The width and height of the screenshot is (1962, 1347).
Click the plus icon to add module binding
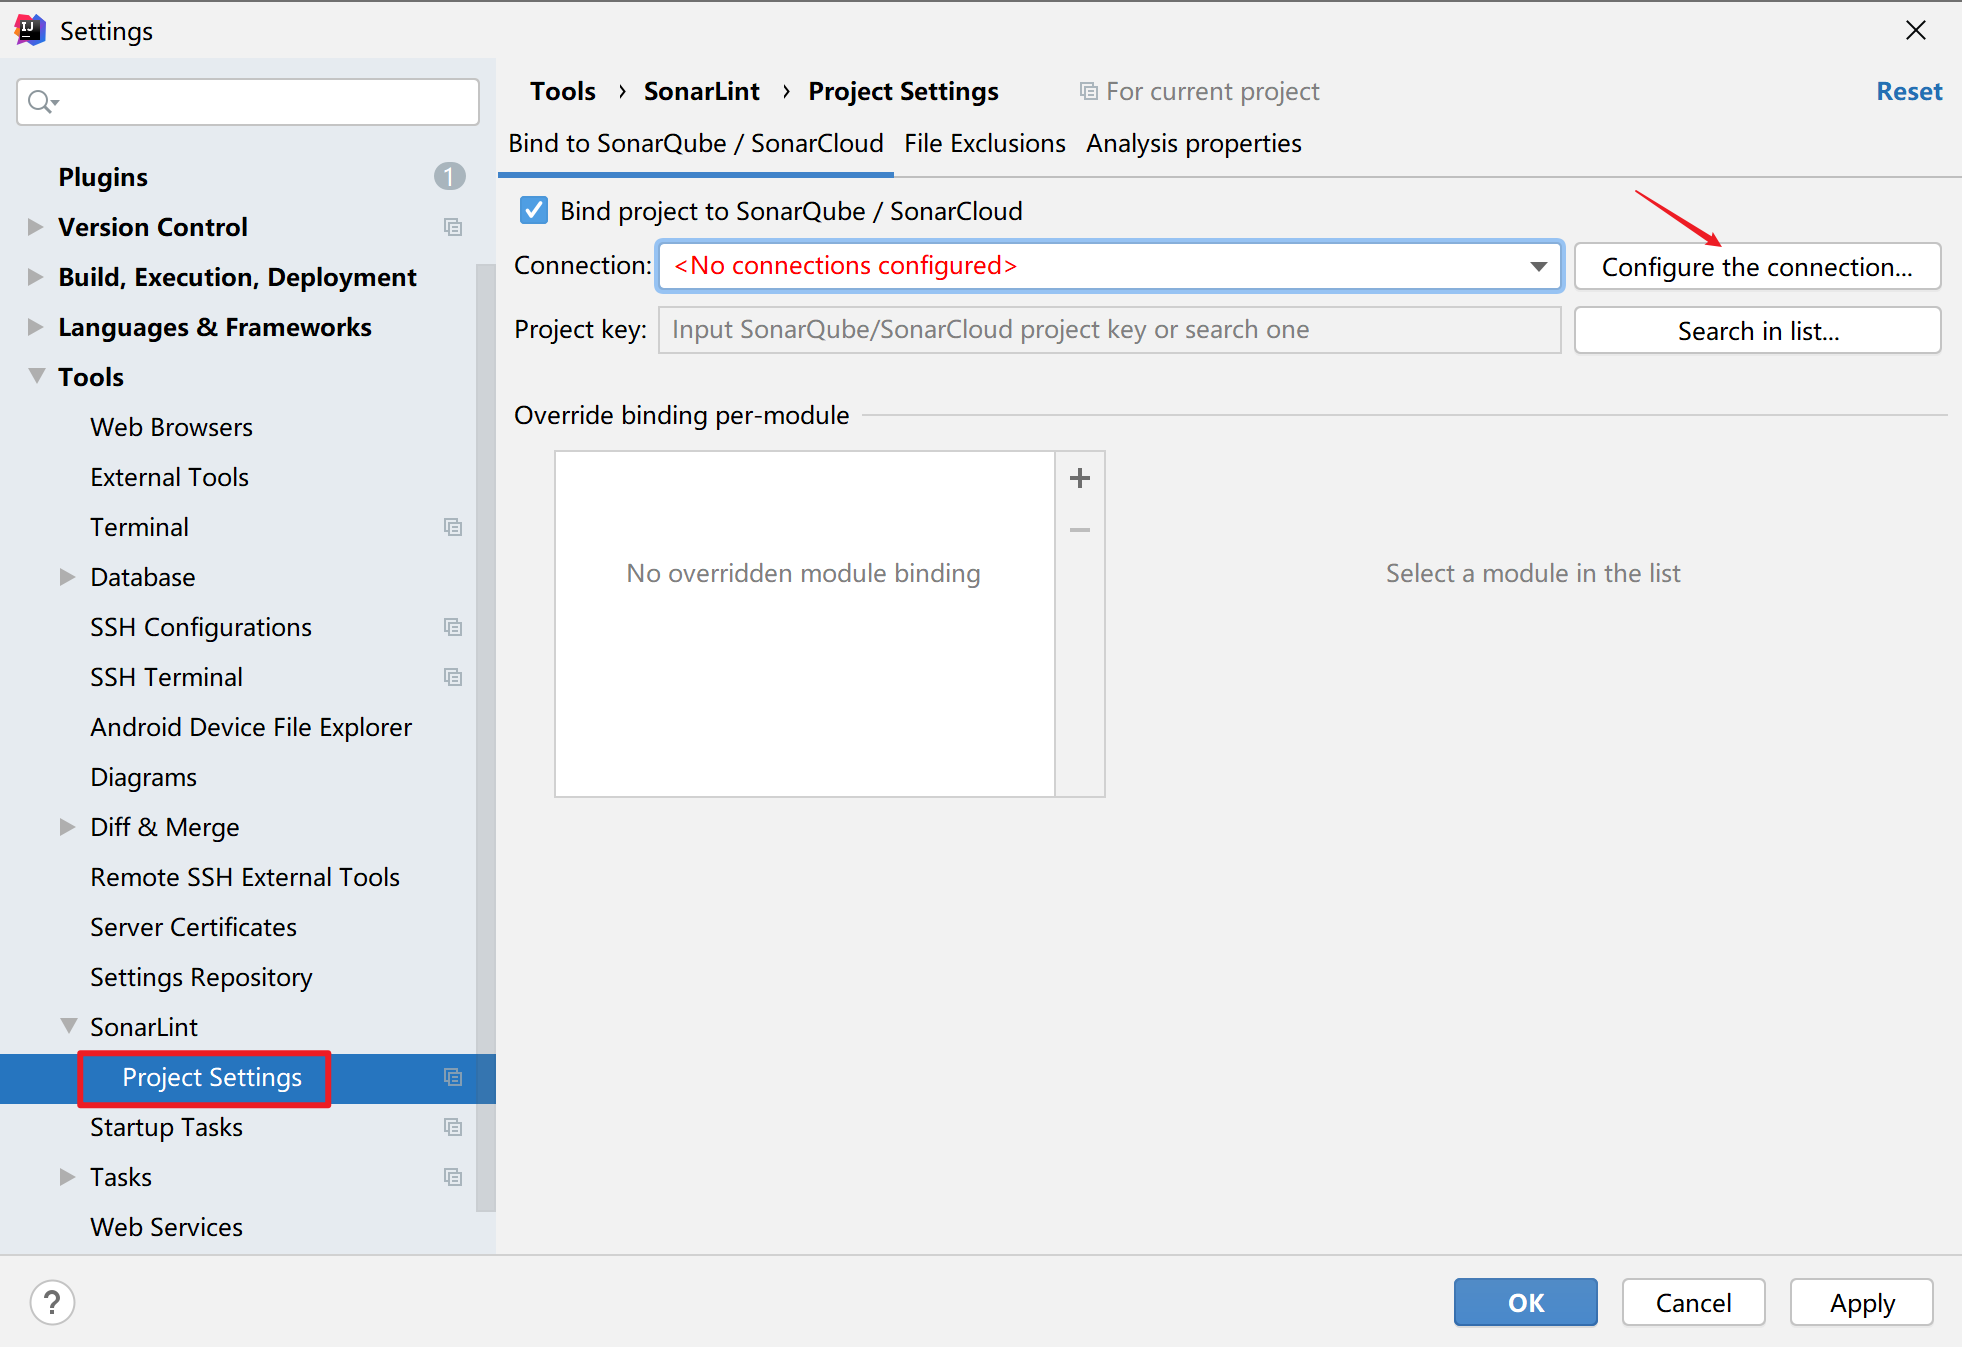[x=1080, y=478]
